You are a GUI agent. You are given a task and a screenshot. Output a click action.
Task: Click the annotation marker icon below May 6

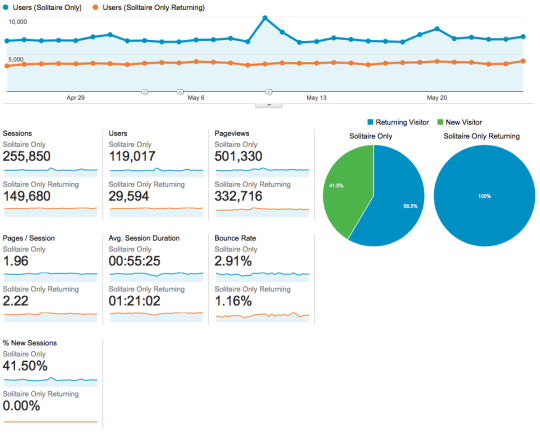point(180,92)
